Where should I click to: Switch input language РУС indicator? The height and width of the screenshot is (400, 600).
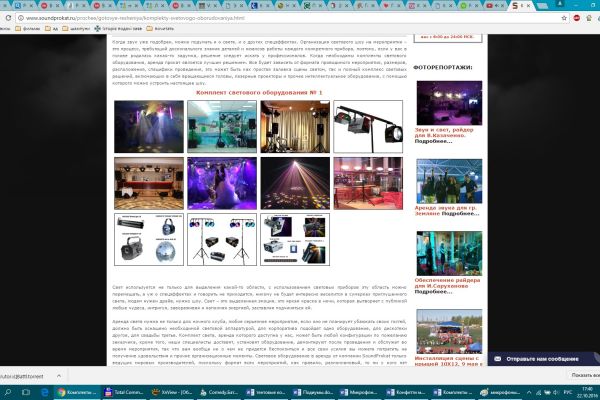coord(568,392)
